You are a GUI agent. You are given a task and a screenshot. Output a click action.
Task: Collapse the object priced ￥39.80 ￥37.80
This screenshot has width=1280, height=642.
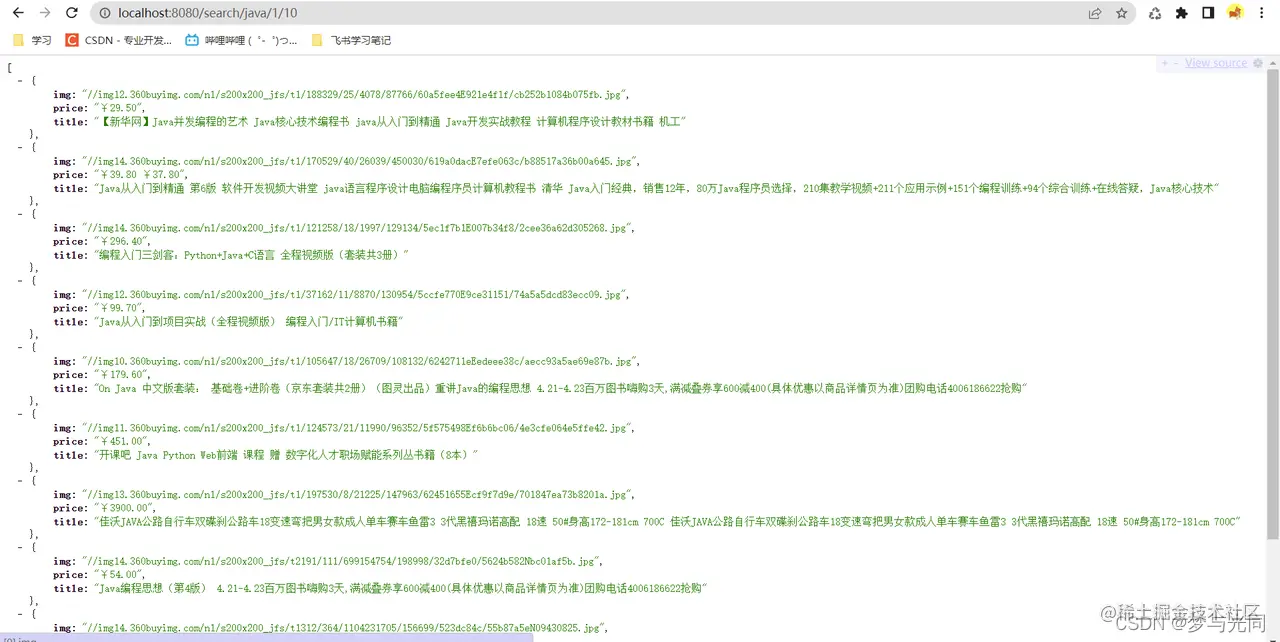tap(20, 147)
